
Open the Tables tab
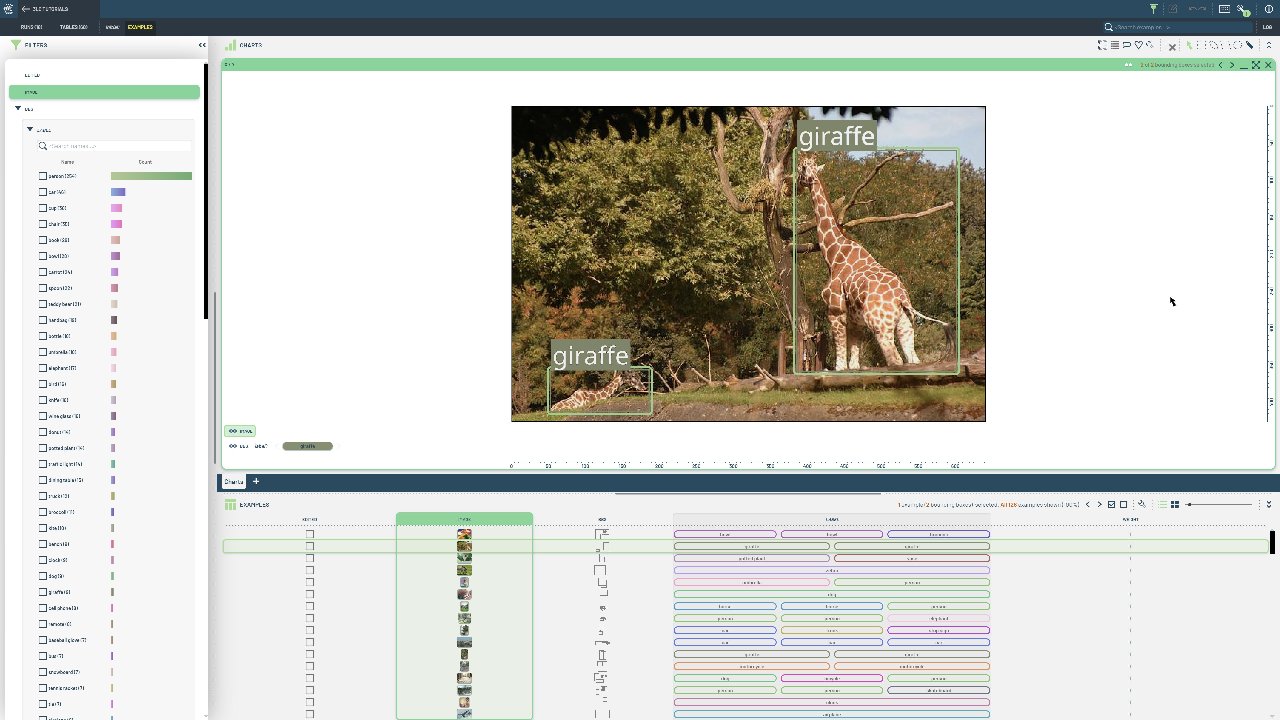tap(73, 27)
